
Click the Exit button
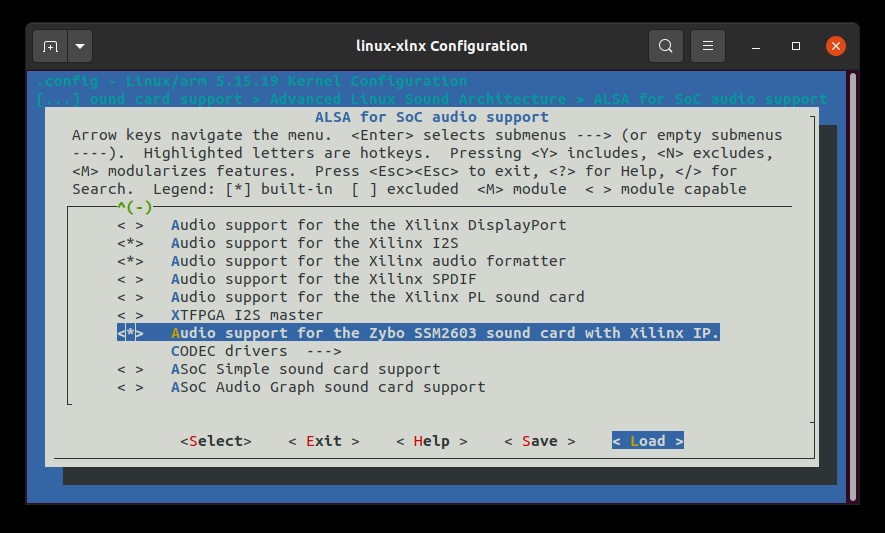[324, 441]
